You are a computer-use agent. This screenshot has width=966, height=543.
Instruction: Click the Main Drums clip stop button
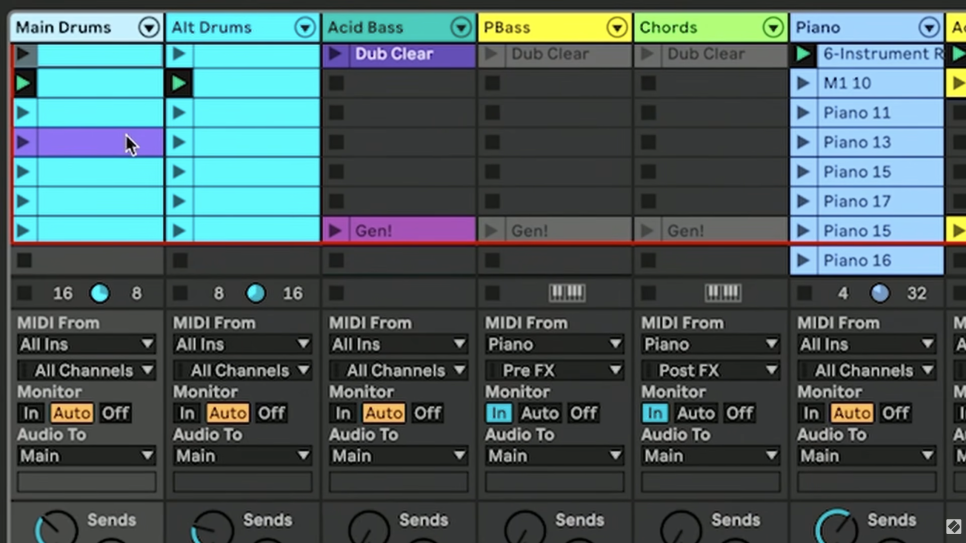click(x=24, y=293)
